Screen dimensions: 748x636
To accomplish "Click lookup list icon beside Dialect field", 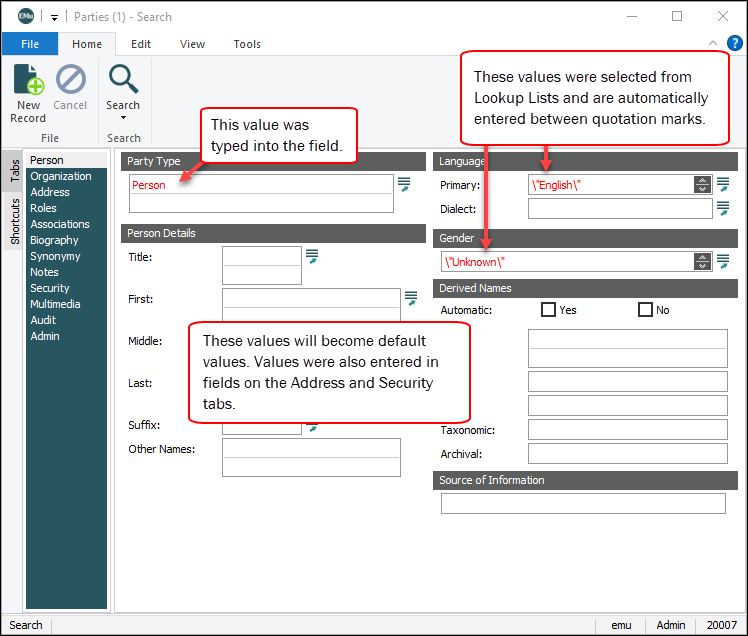I will 723,208.
